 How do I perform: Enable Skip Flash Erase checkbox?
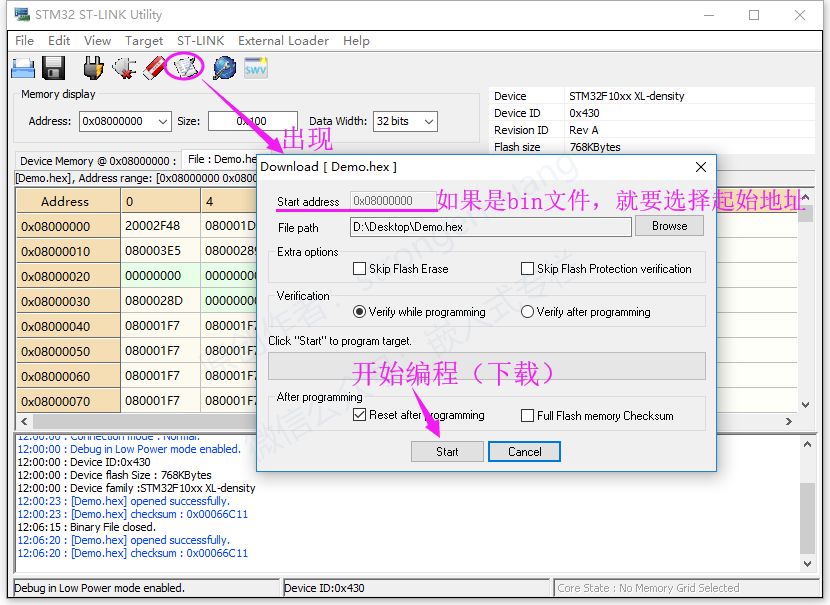[359, 269]
